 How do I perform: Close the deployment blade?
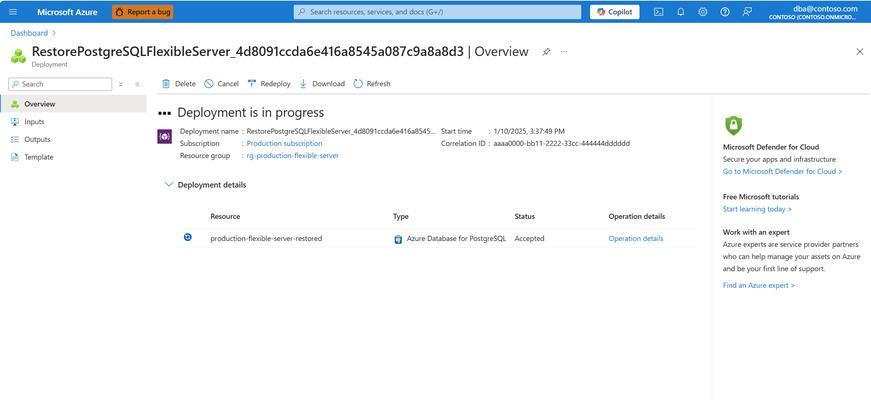pyautogui.click(x=859, y=52)
